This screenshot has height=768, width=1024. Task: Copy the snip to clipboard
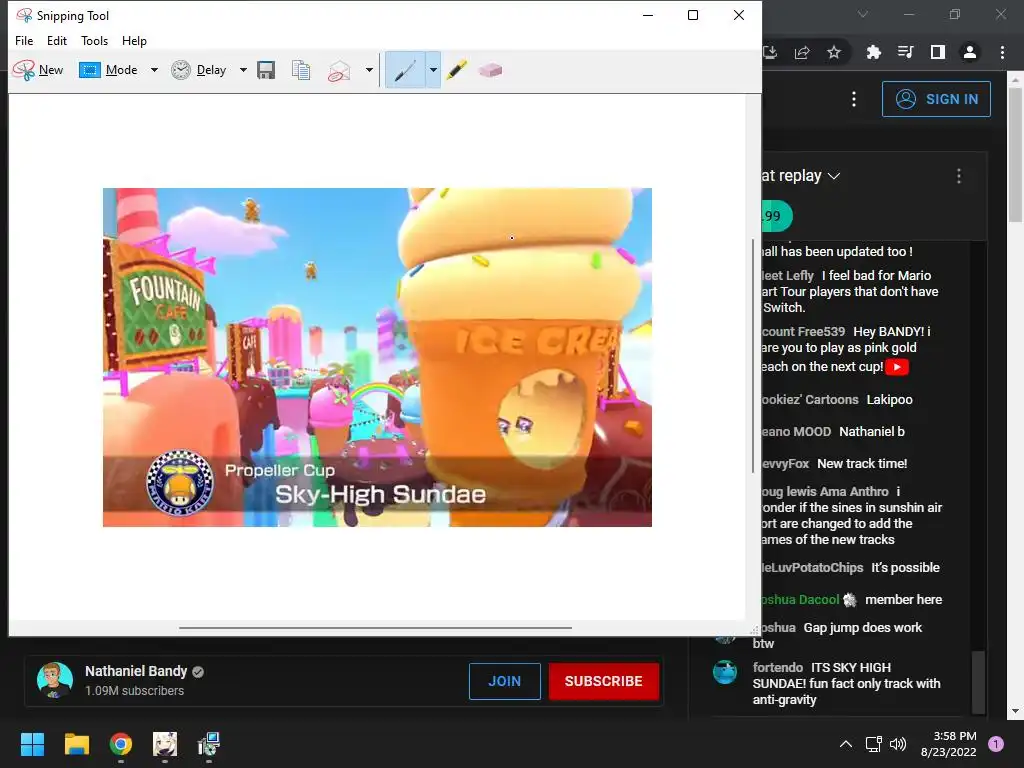click(301, 70)
